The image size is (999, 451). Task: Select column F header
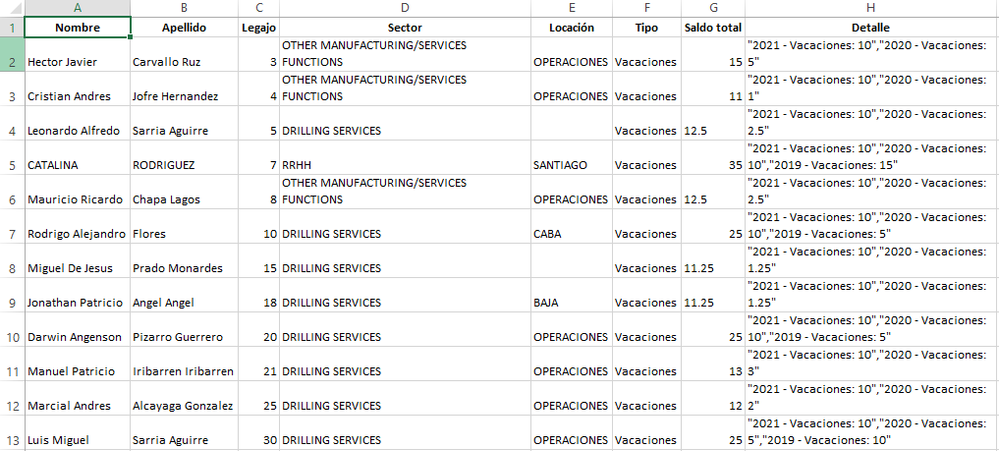click(x=647, y=8)
